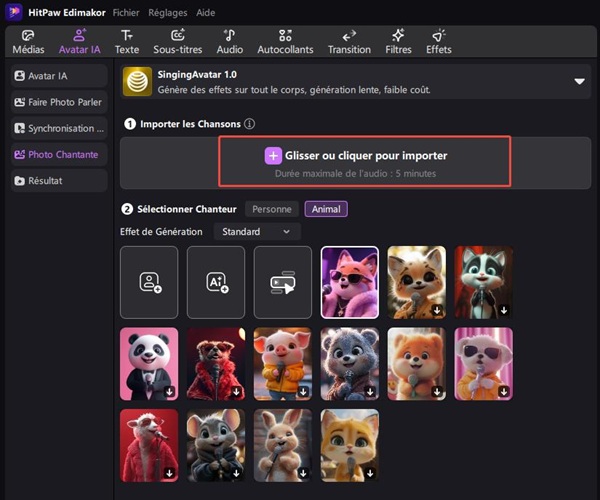Download the leopard cub avatar via arrow icon
Viewport: 600px width, 500px height.
[437, 310]
